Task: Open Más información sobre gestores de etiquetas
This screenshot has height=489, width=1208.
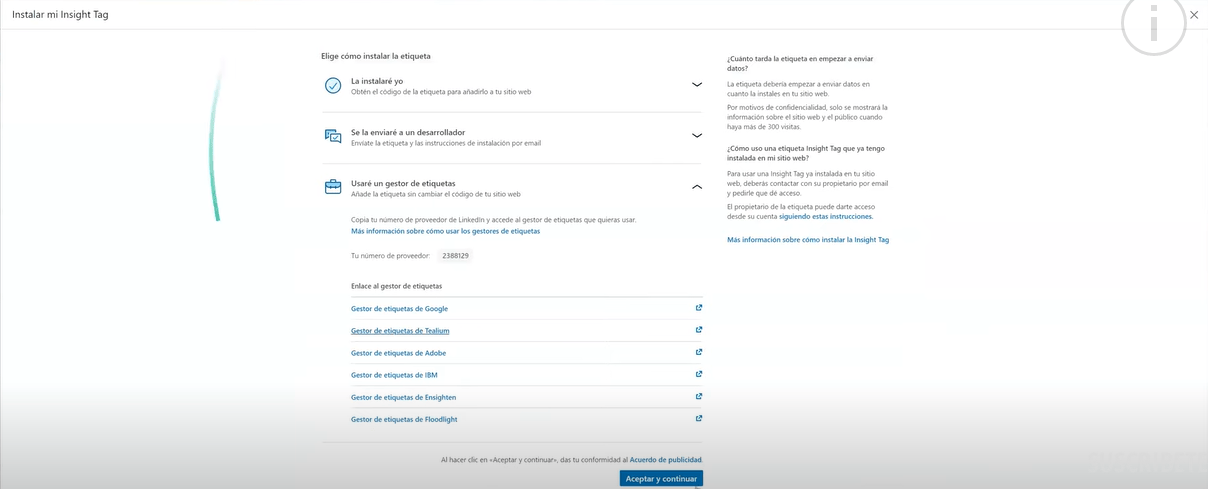Action: pos(445,231)
